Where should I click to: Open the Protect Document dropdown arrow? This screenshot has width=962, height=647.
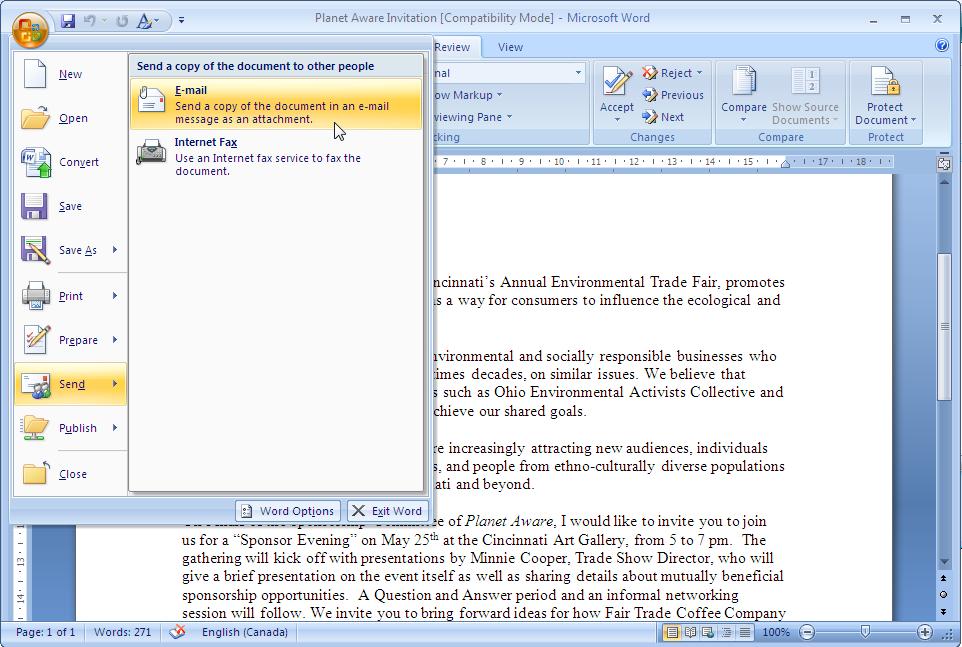(914, 121)
